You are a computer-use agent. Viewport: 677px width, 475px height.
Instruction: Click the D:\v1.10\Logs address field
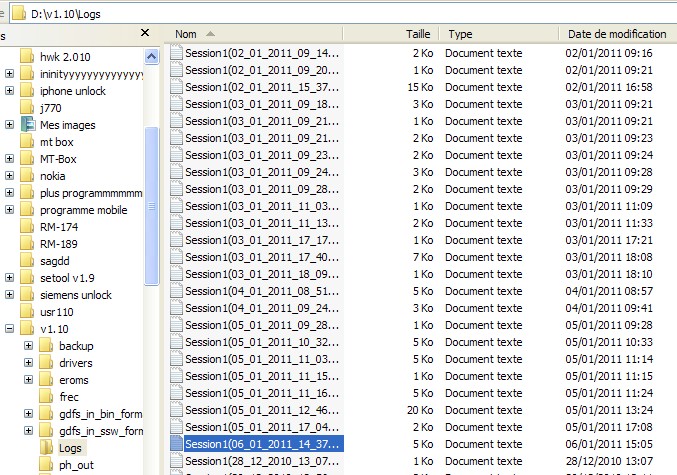point(345,13)
